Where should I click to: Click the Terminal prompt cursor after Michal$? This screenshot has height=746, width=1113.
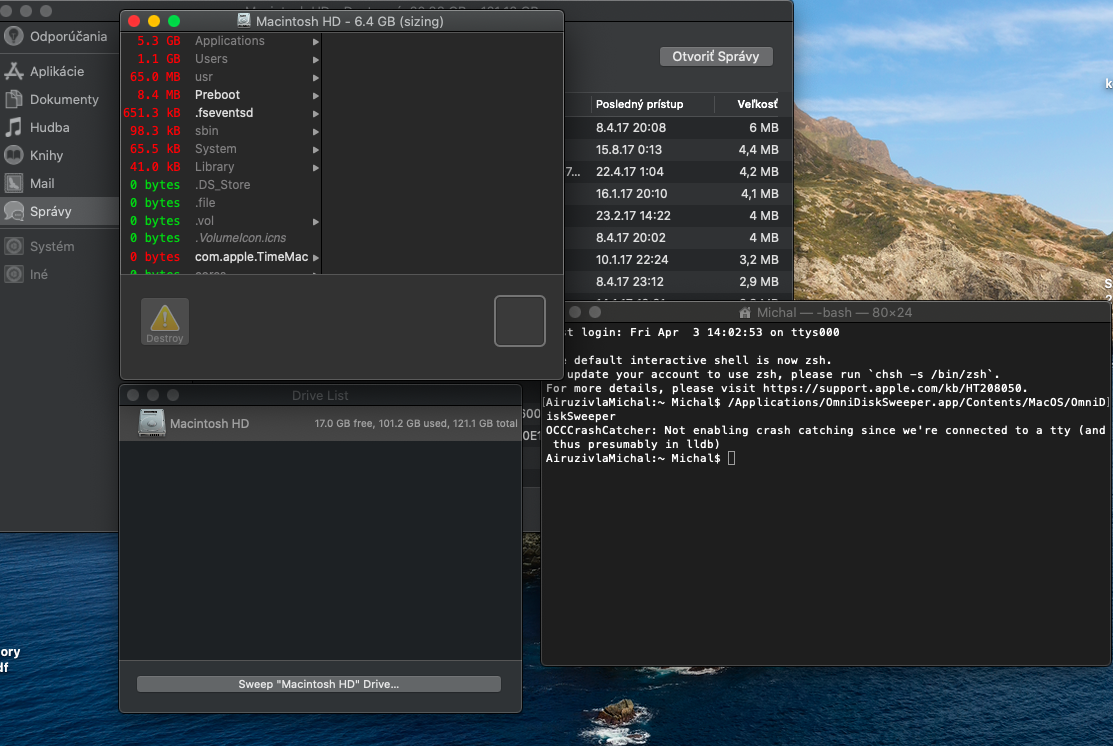(x=731, y=459)
